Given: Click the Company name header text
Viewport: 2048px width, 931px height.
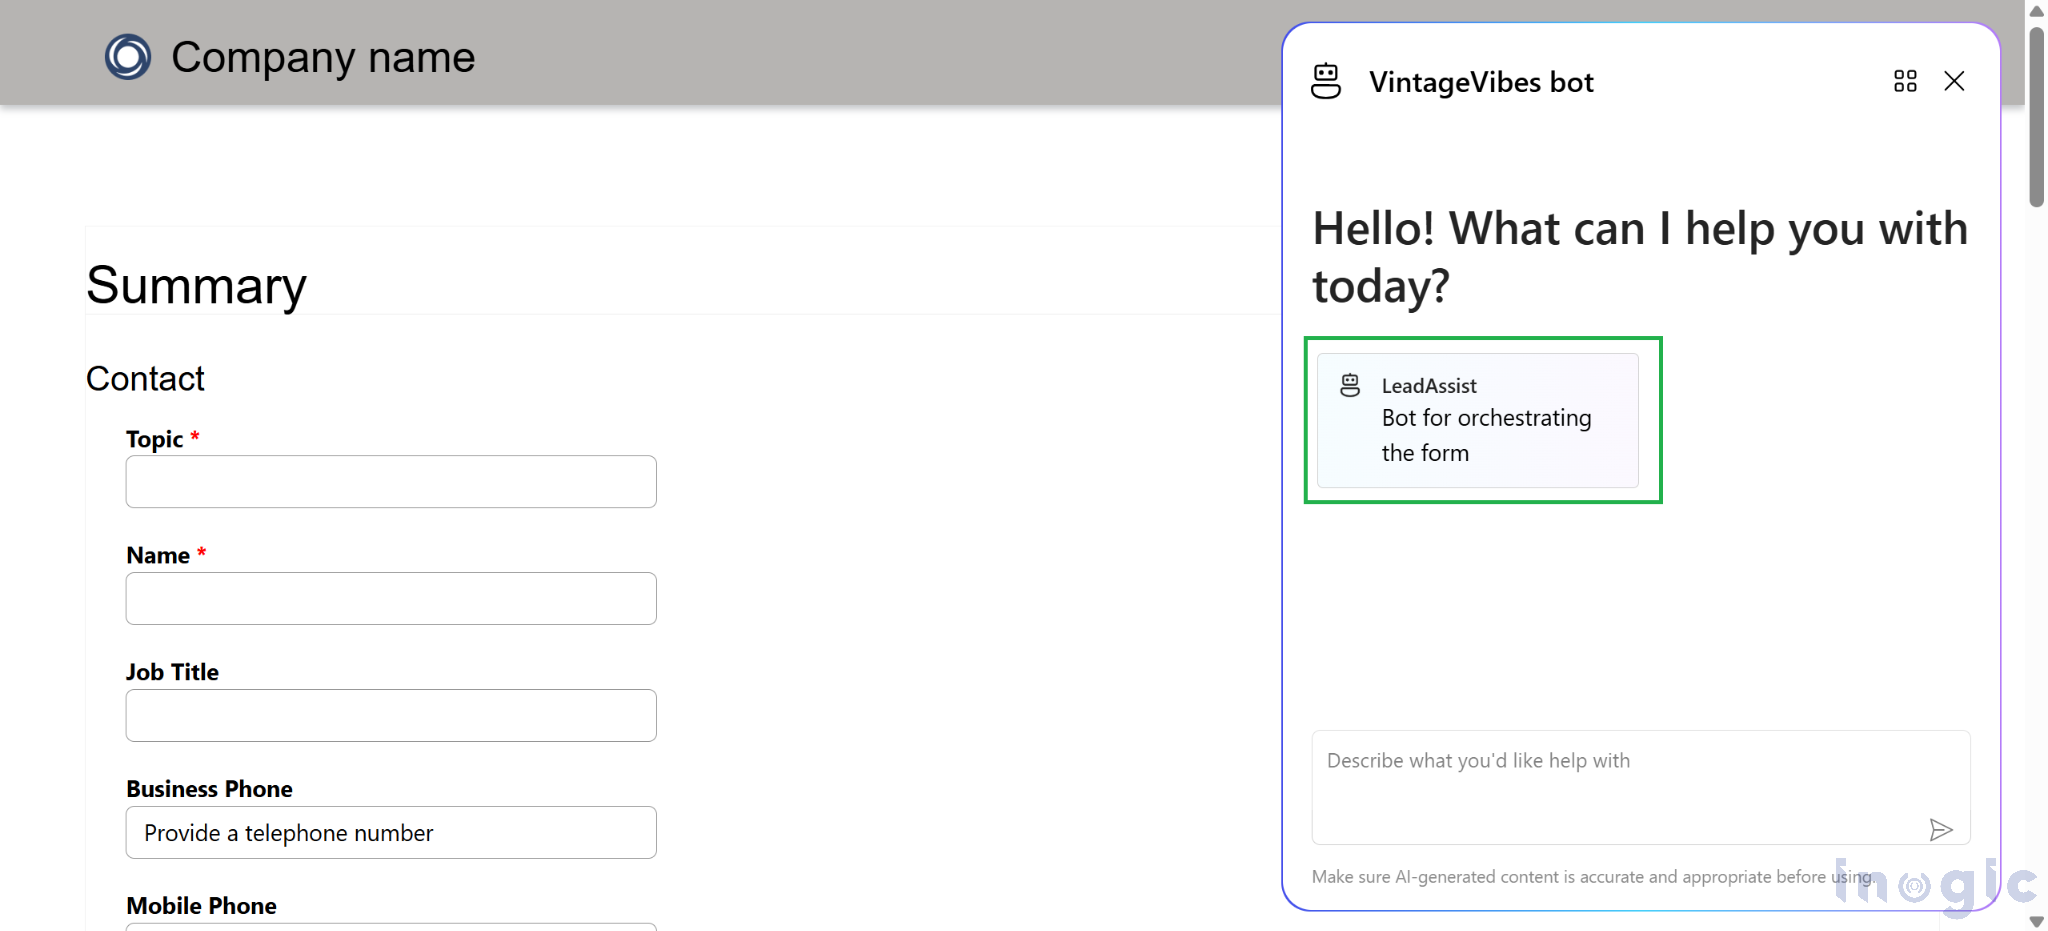Looking at the screenshot, I should 323,57.
